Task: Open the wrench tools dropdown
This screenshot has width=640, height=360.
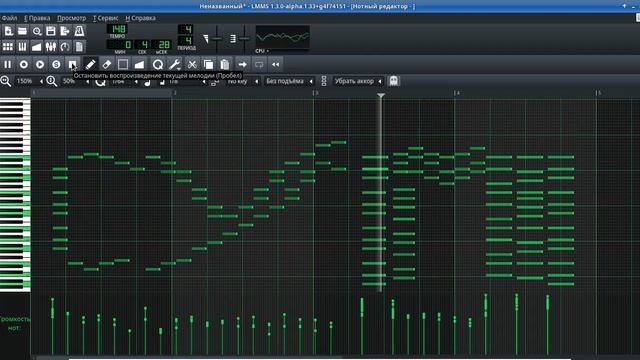Action: pos(175,64)
